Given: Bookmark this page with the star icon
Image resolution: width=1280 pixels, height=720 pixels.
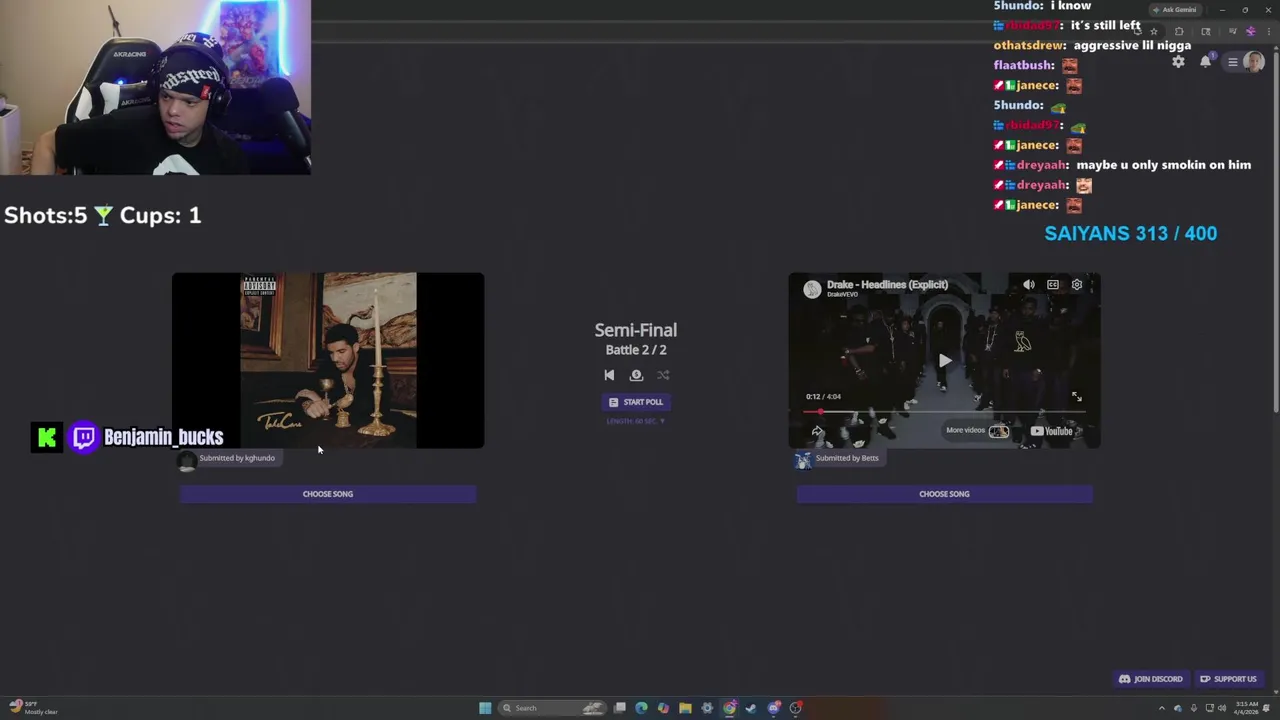Looking at the screenshot, I should point(1154,31).
